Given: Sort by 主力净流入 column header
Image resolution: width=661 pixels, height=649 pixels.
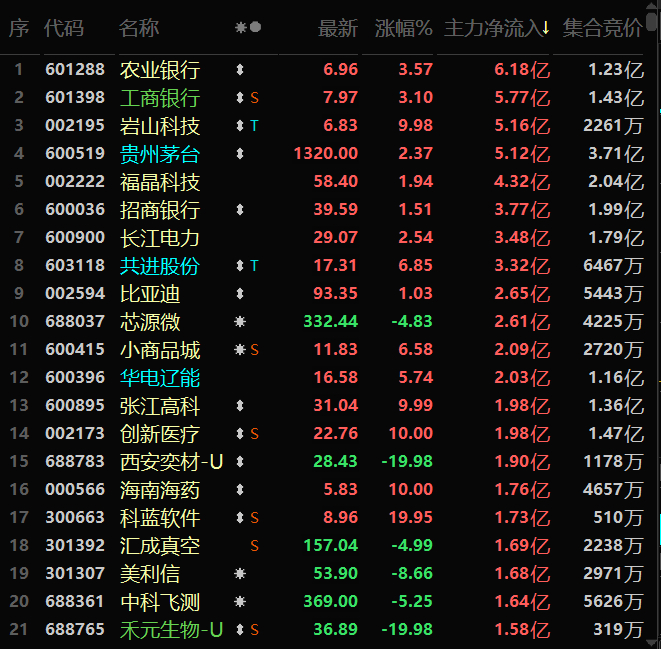Looking at the screenshot, I should [497, 28].
